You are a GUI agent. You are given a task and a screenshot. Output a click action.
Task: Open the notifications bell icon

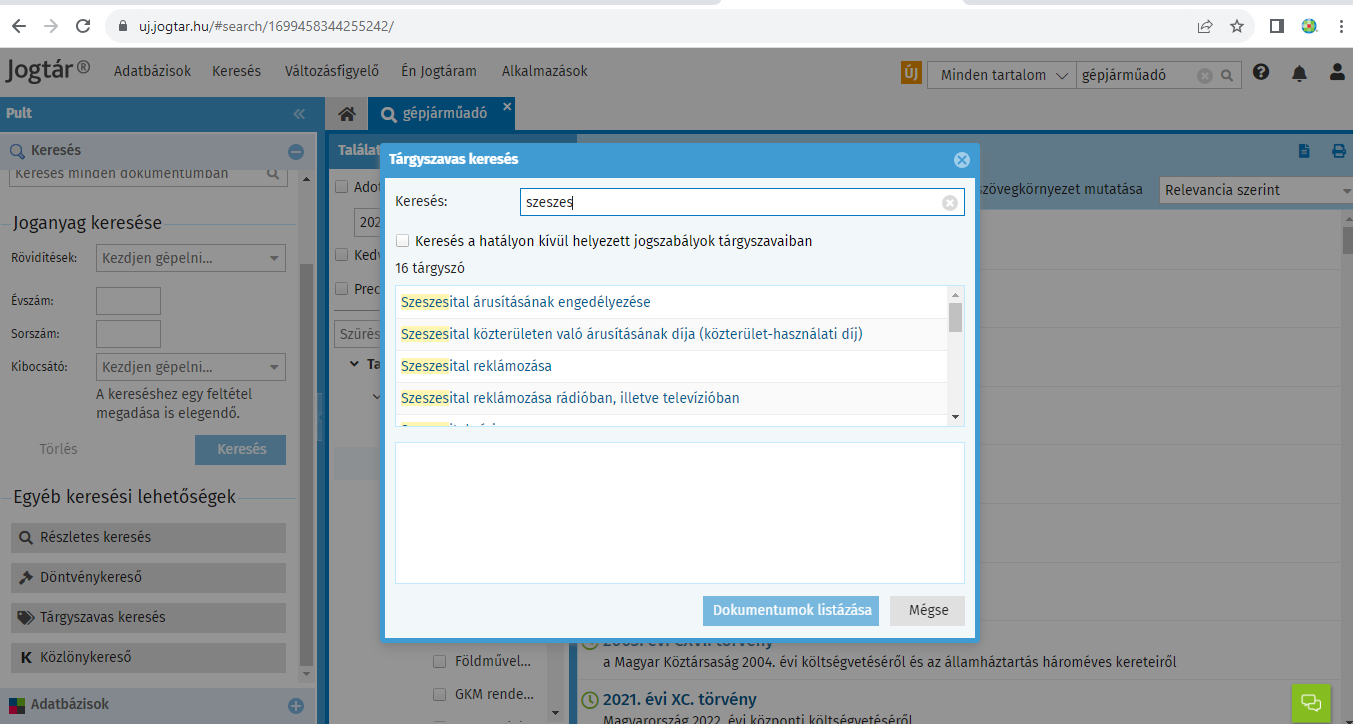(1299, 73)
